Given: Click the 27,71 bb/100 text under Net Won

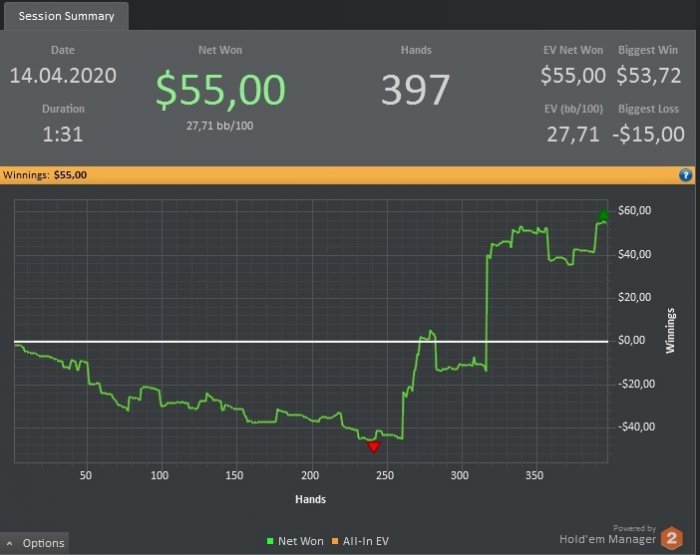Looking at the screenshot, I should (x=220, y=126).
